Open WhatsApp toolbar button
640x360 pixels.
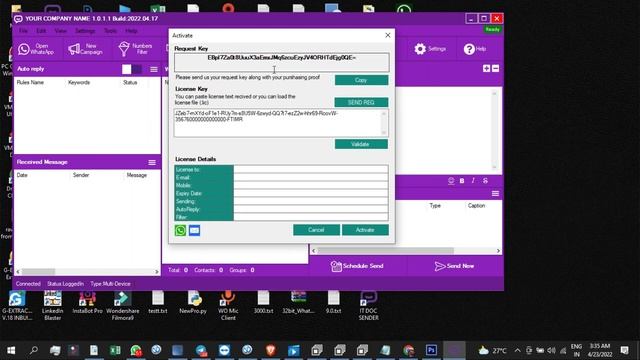[x=36, y=49]
